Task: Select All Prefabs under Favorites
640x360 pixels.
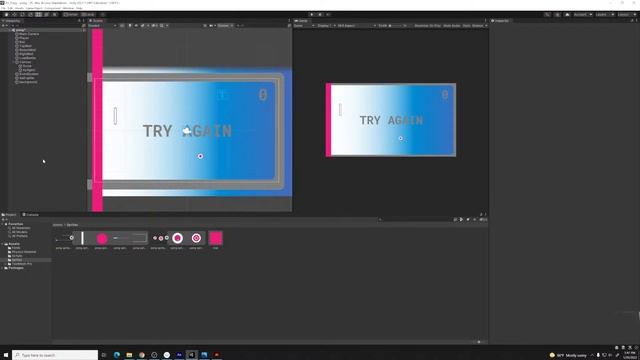Action: (19, 236)
